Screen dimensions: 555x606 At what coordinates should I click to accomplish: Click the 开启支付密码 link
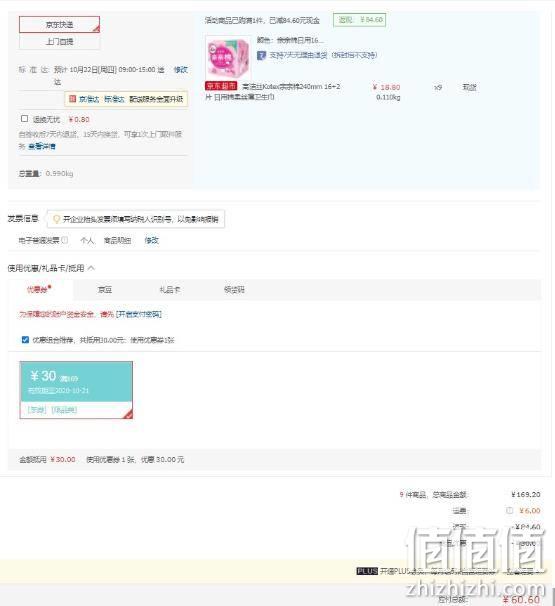click(139, 314)
